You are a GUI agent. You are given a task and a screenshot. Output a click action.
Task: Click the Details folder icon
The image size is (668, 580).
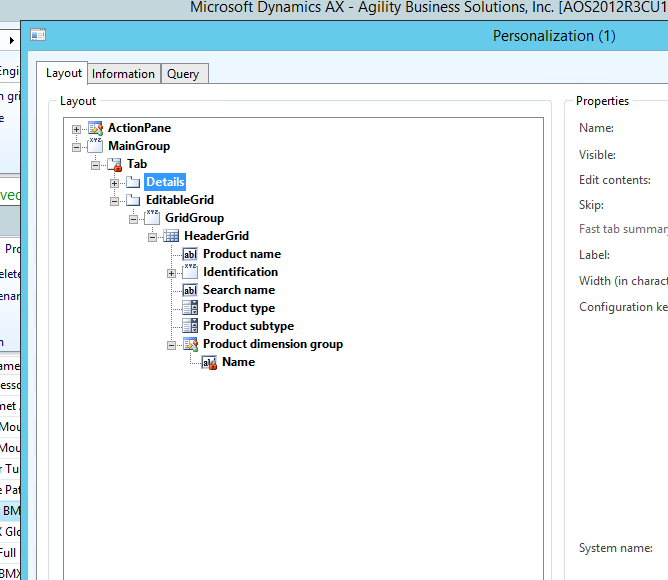133,182
